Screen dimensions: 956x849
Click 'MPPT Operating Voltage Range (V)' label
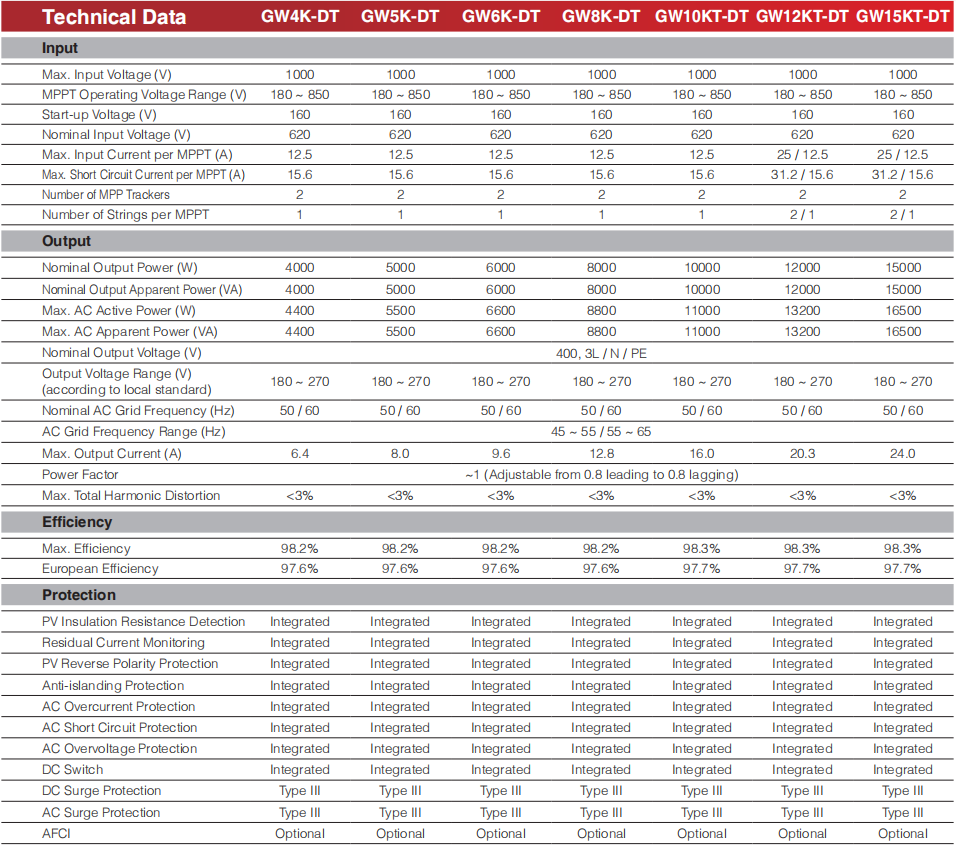[144, 95]
